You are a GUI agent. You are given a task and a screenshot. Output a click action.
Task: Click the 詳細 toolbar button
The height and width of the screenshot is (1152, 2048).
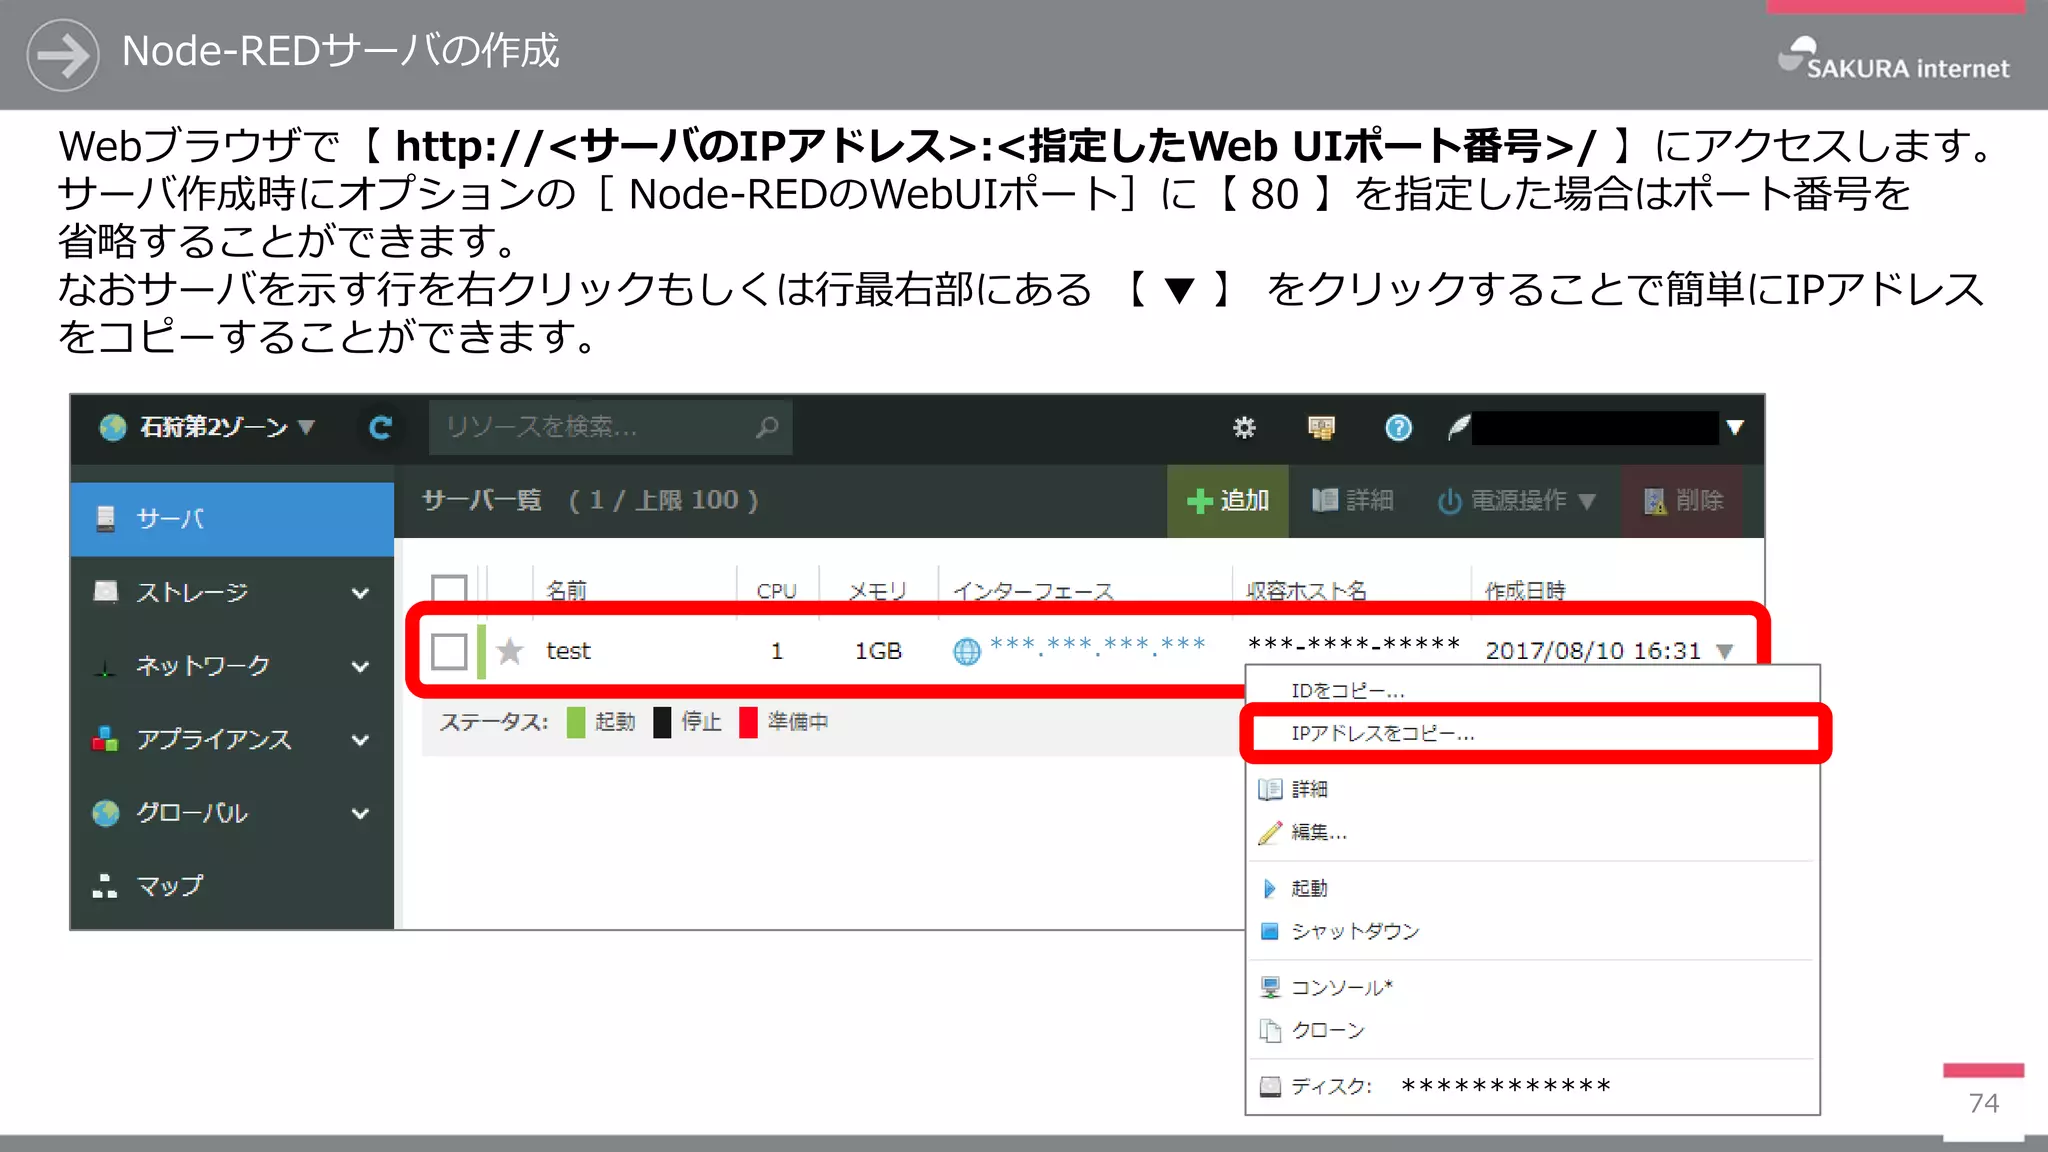[1353, 501]
